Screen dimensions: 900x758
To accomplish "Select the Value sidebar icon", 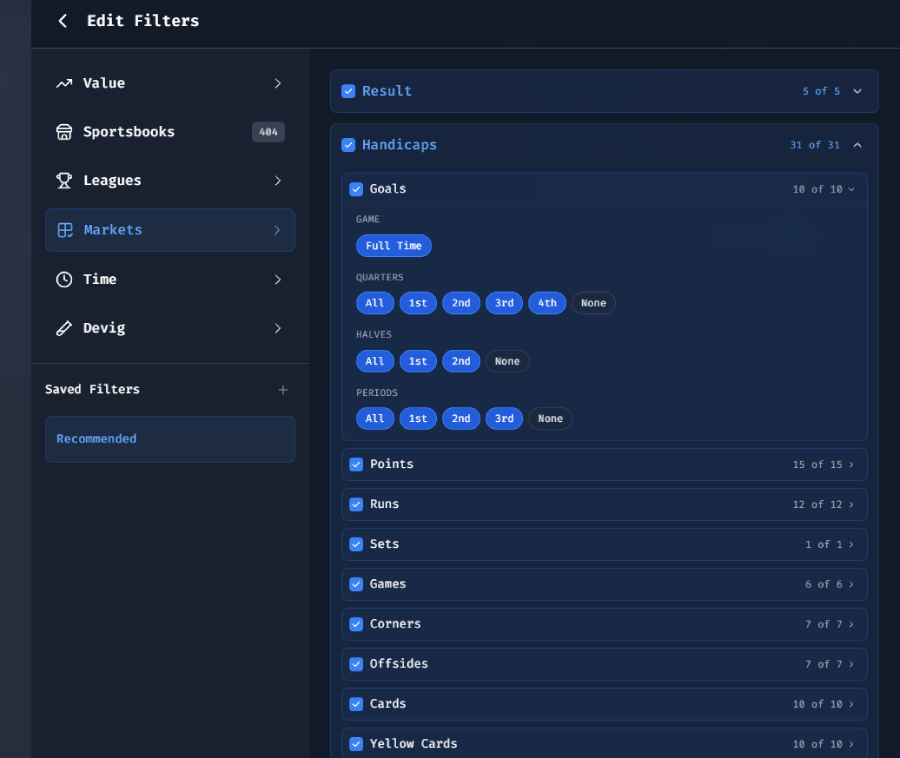I will point(63,83).
